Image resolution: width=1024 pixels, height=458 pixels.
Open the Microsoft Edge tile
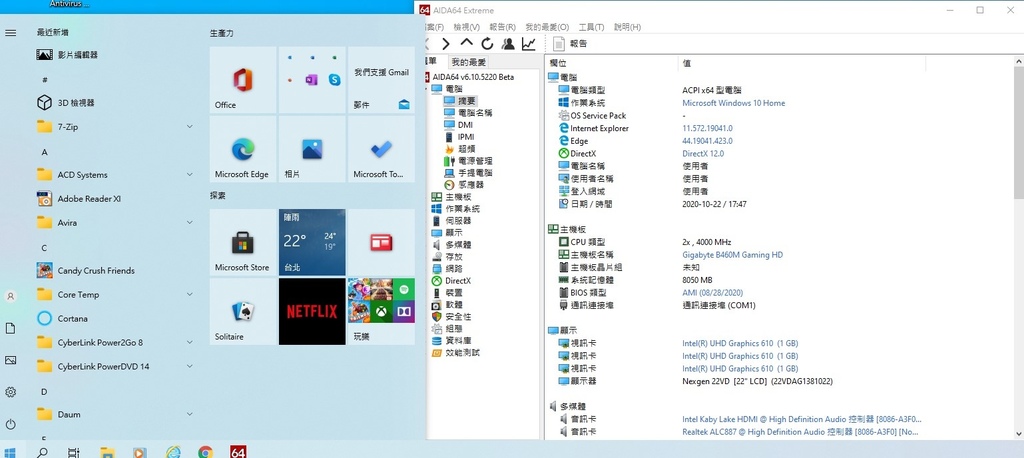(x=243, y=150)
